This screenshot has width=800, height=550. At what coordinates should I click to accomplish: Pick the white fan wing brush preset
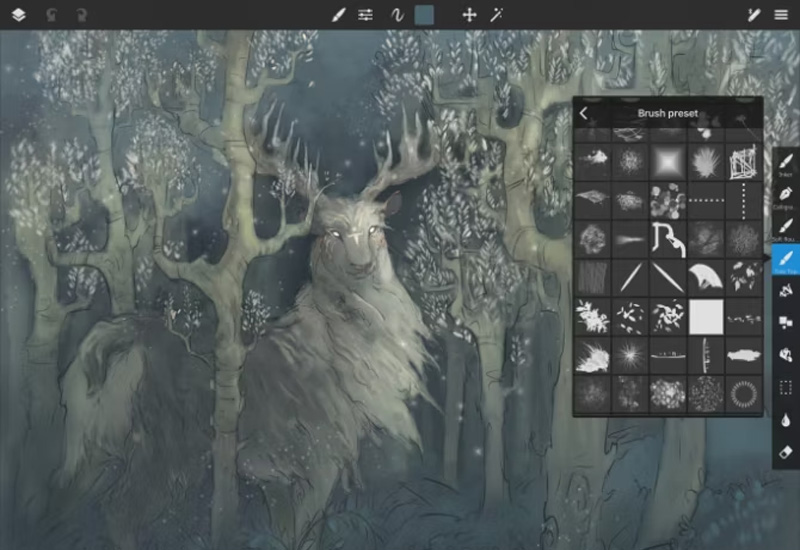click(706, 278)
